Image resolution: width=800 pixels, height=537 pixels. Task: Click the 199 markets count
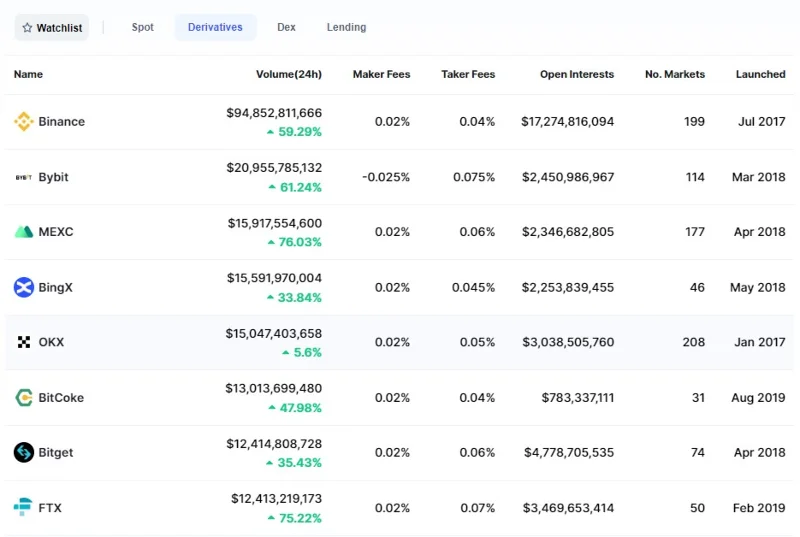tap(694, 121)
